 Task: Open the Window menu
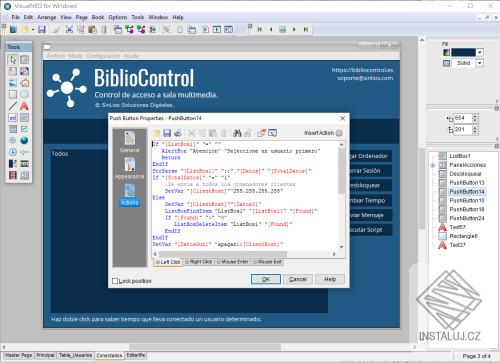click(158, 17)
